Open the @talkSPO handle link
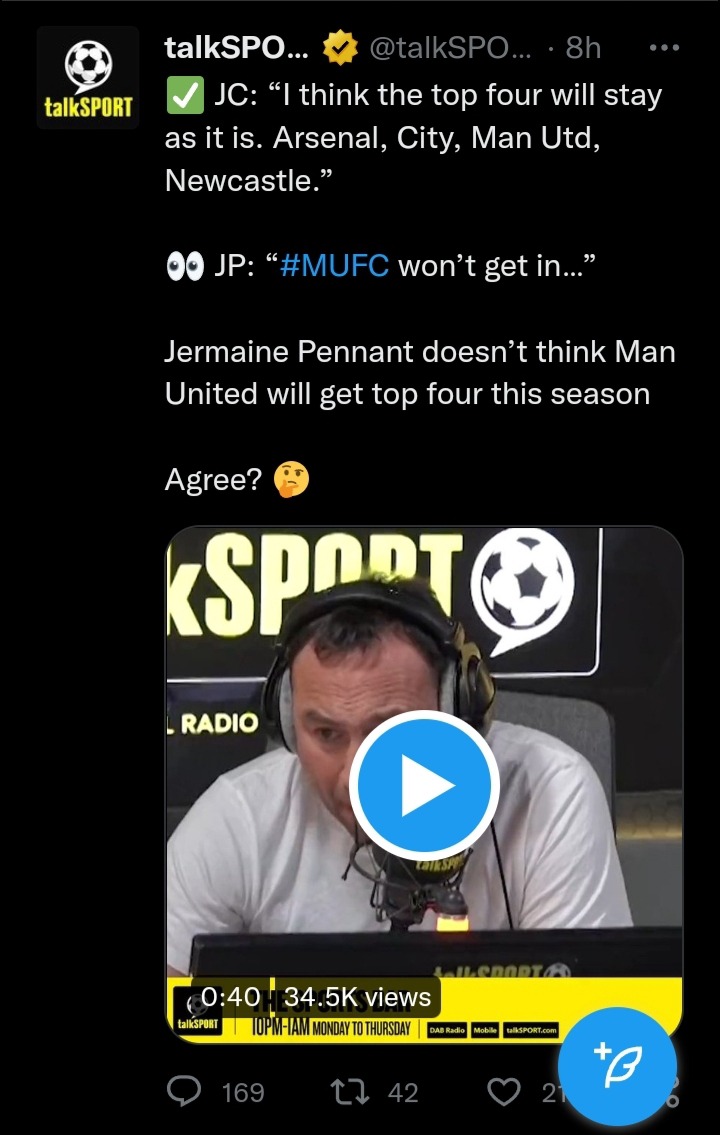 coord(450,48)
